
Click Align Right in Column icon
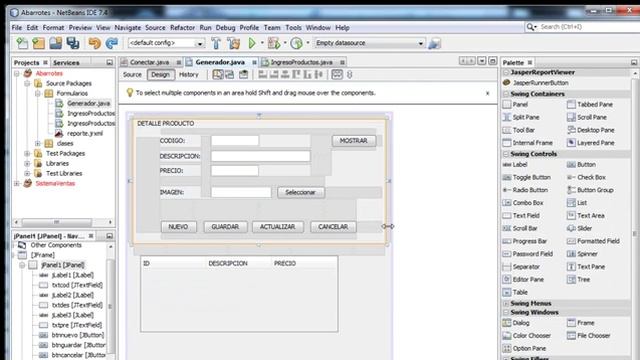pos(274,75)
